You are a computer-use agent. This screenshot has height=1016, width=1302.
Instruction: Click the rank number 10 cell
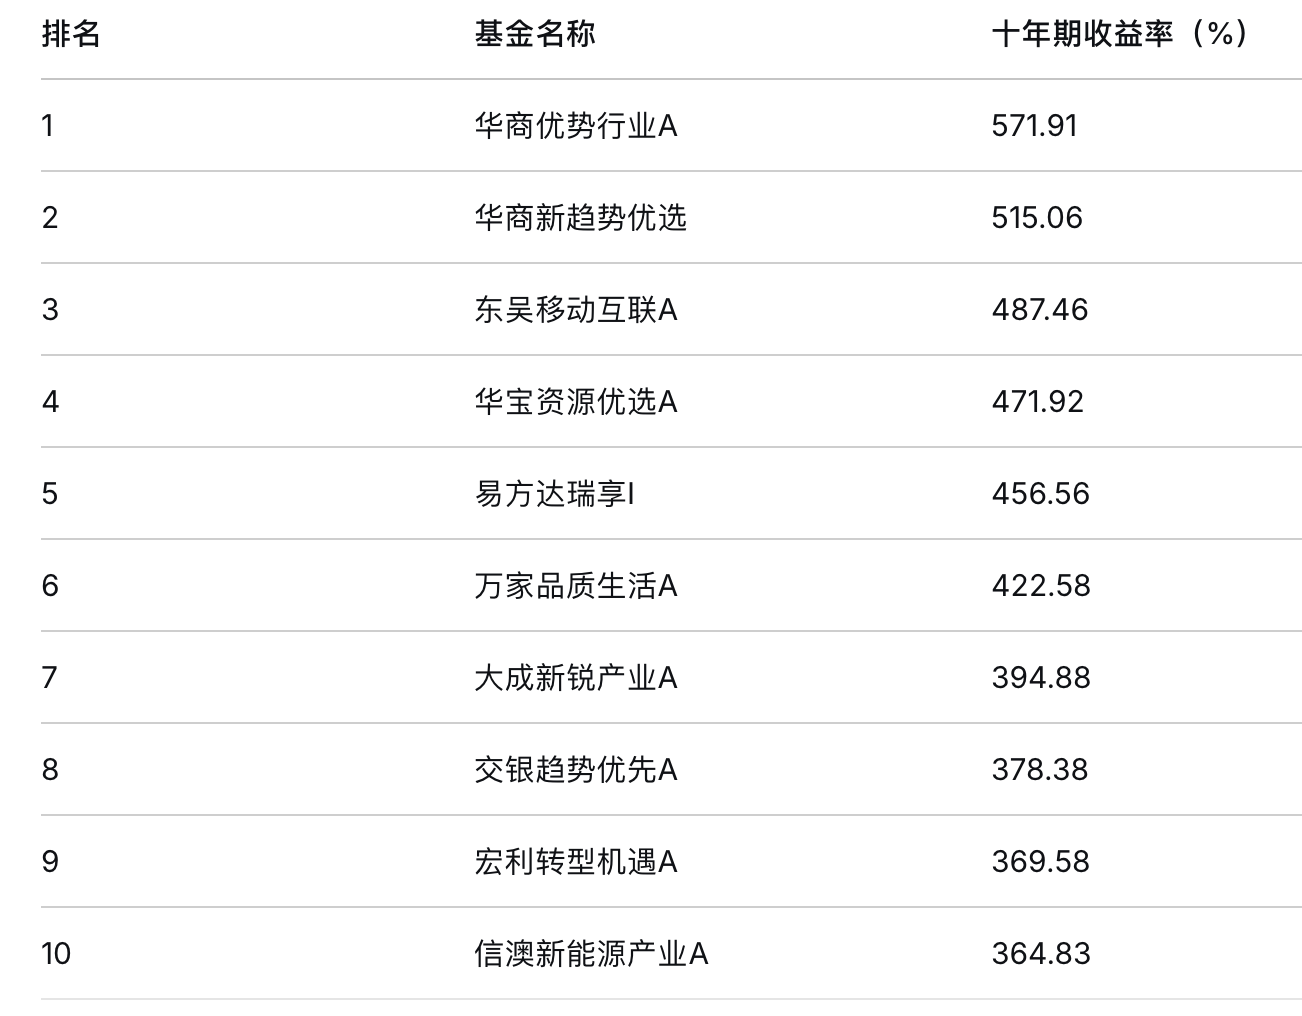tap(56, 954)
